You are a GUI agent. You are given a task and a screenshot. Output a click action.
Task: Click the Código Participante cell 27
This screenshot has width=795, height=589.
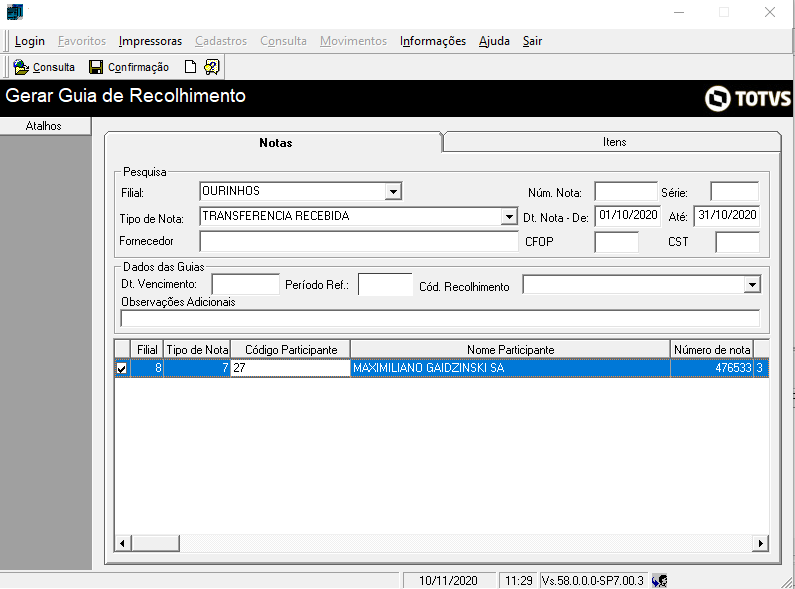[291, 368]
